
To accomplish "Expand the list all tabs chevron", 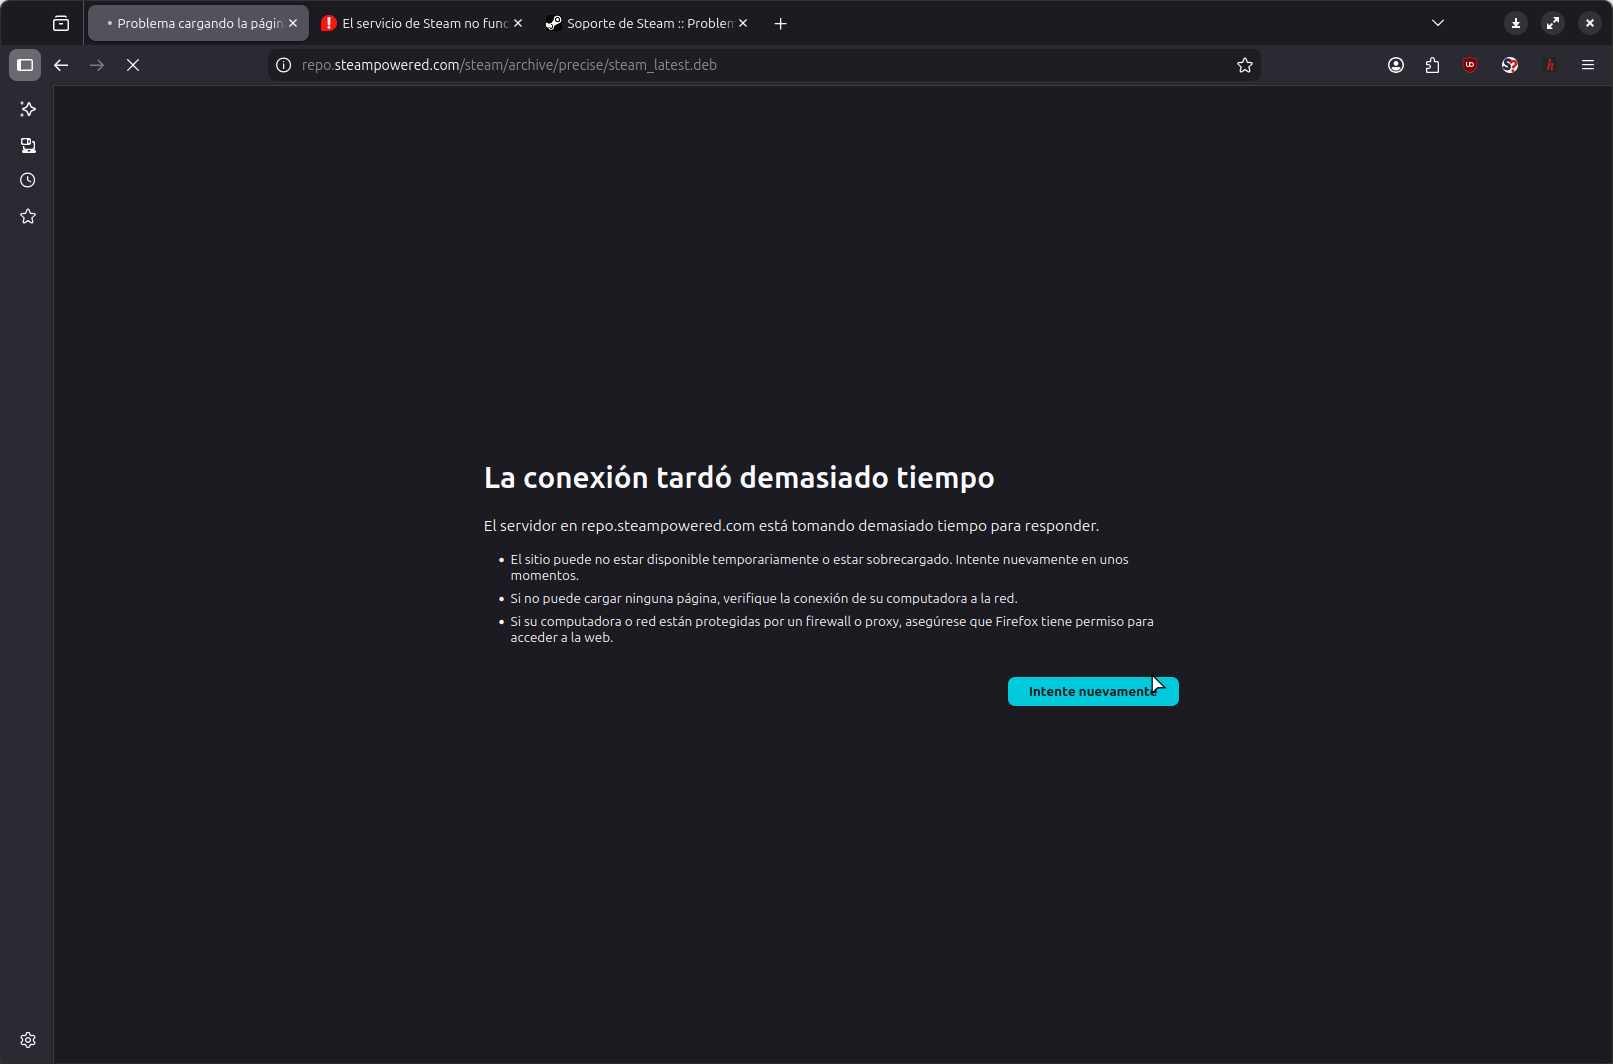I will [x=1437, y=23].
